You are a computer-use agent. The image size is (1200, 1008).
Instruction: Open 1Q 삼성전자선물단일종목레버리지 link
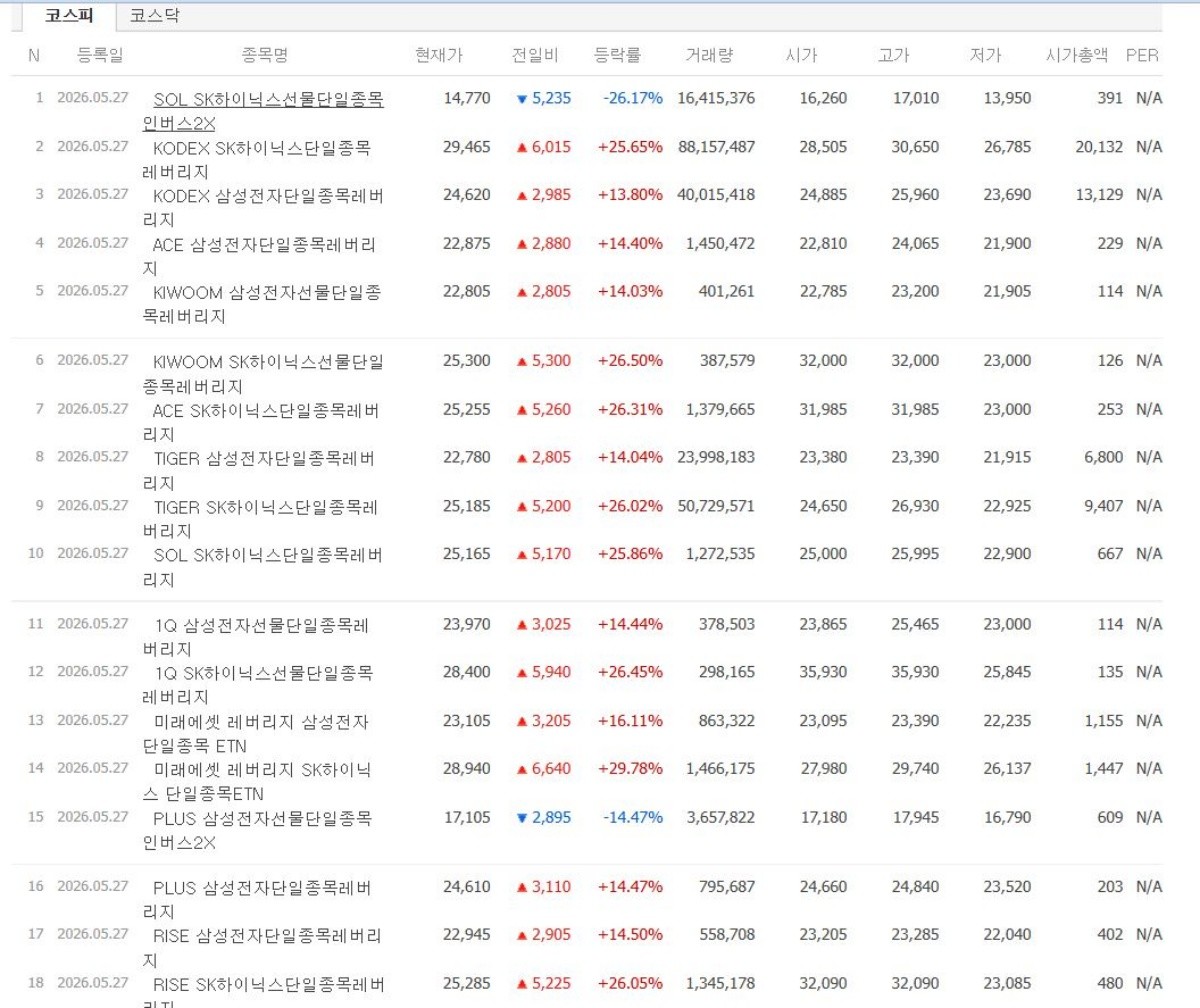click(x=256, y=636)
